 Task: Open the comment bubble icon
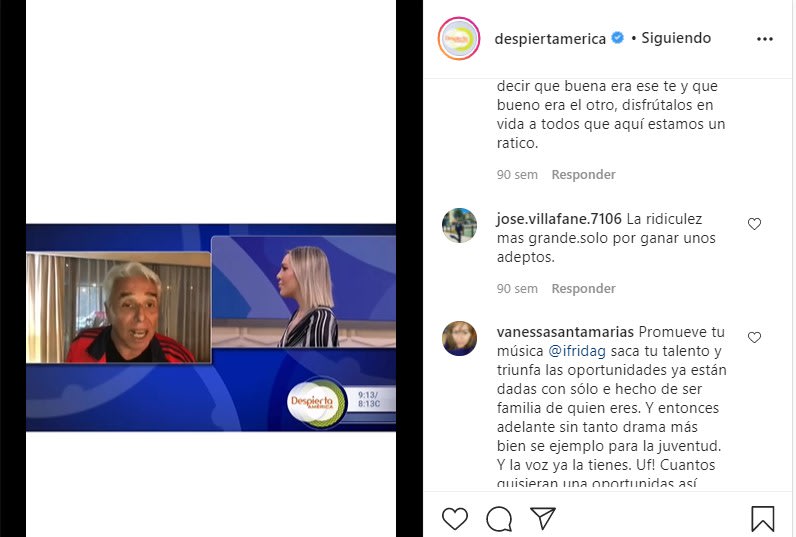coord(499,519)
